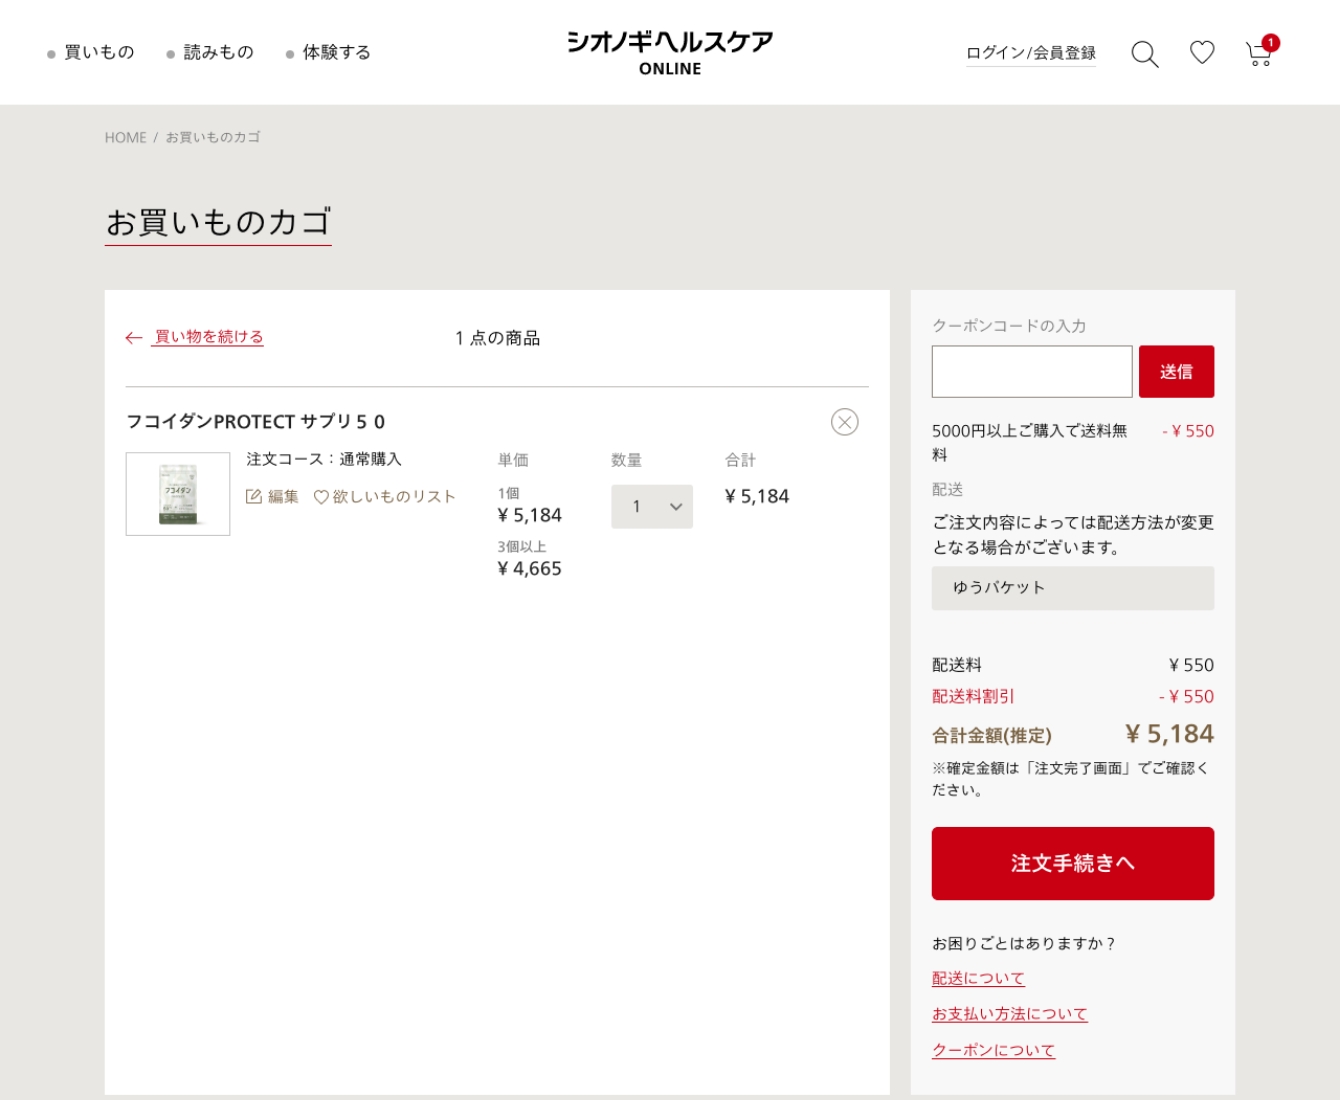Proceed with 注文手続きへ button

[x=1073, y=863]
